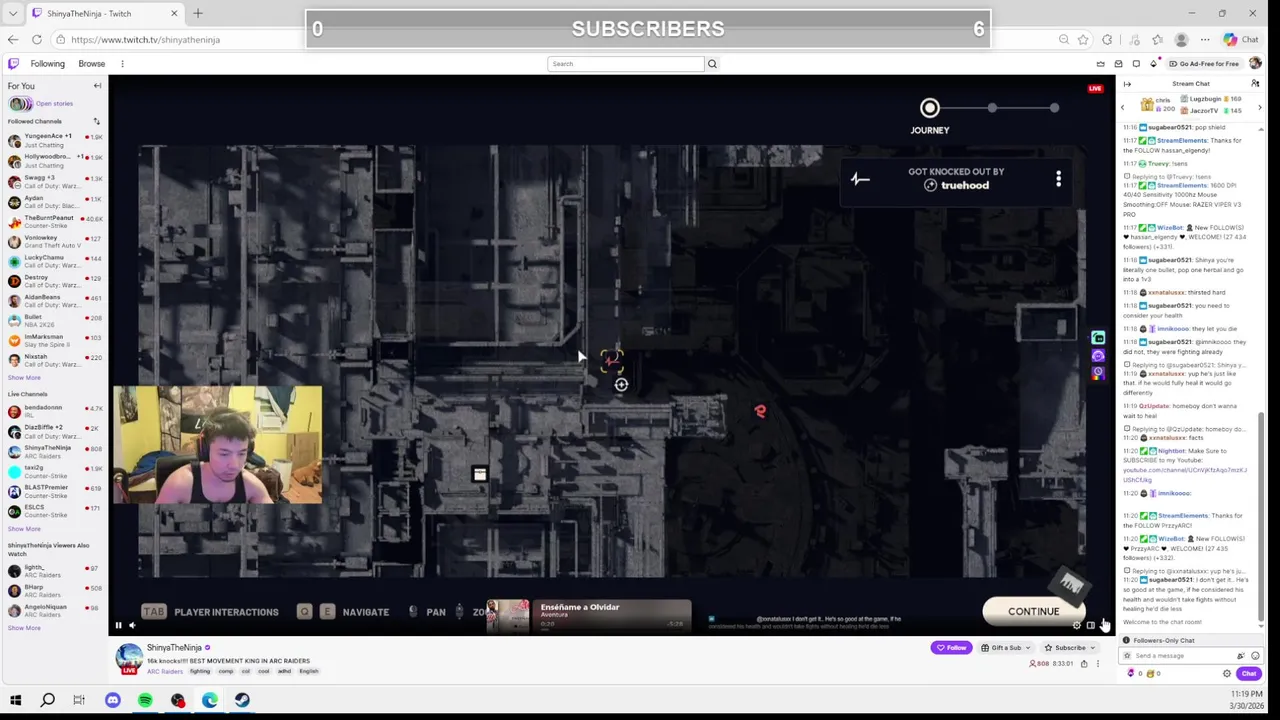Toggle theatre mode in player
Image resolution: width=1280 pixels, height=720 pixels.
click(1090, 625)
